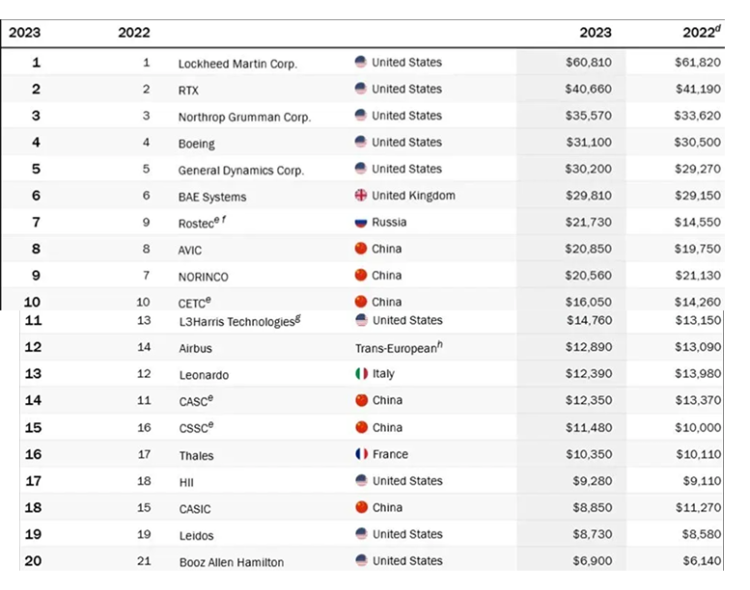Click the France flag beside Thales
Screen dimensions: 750x590
click(362, 454)
